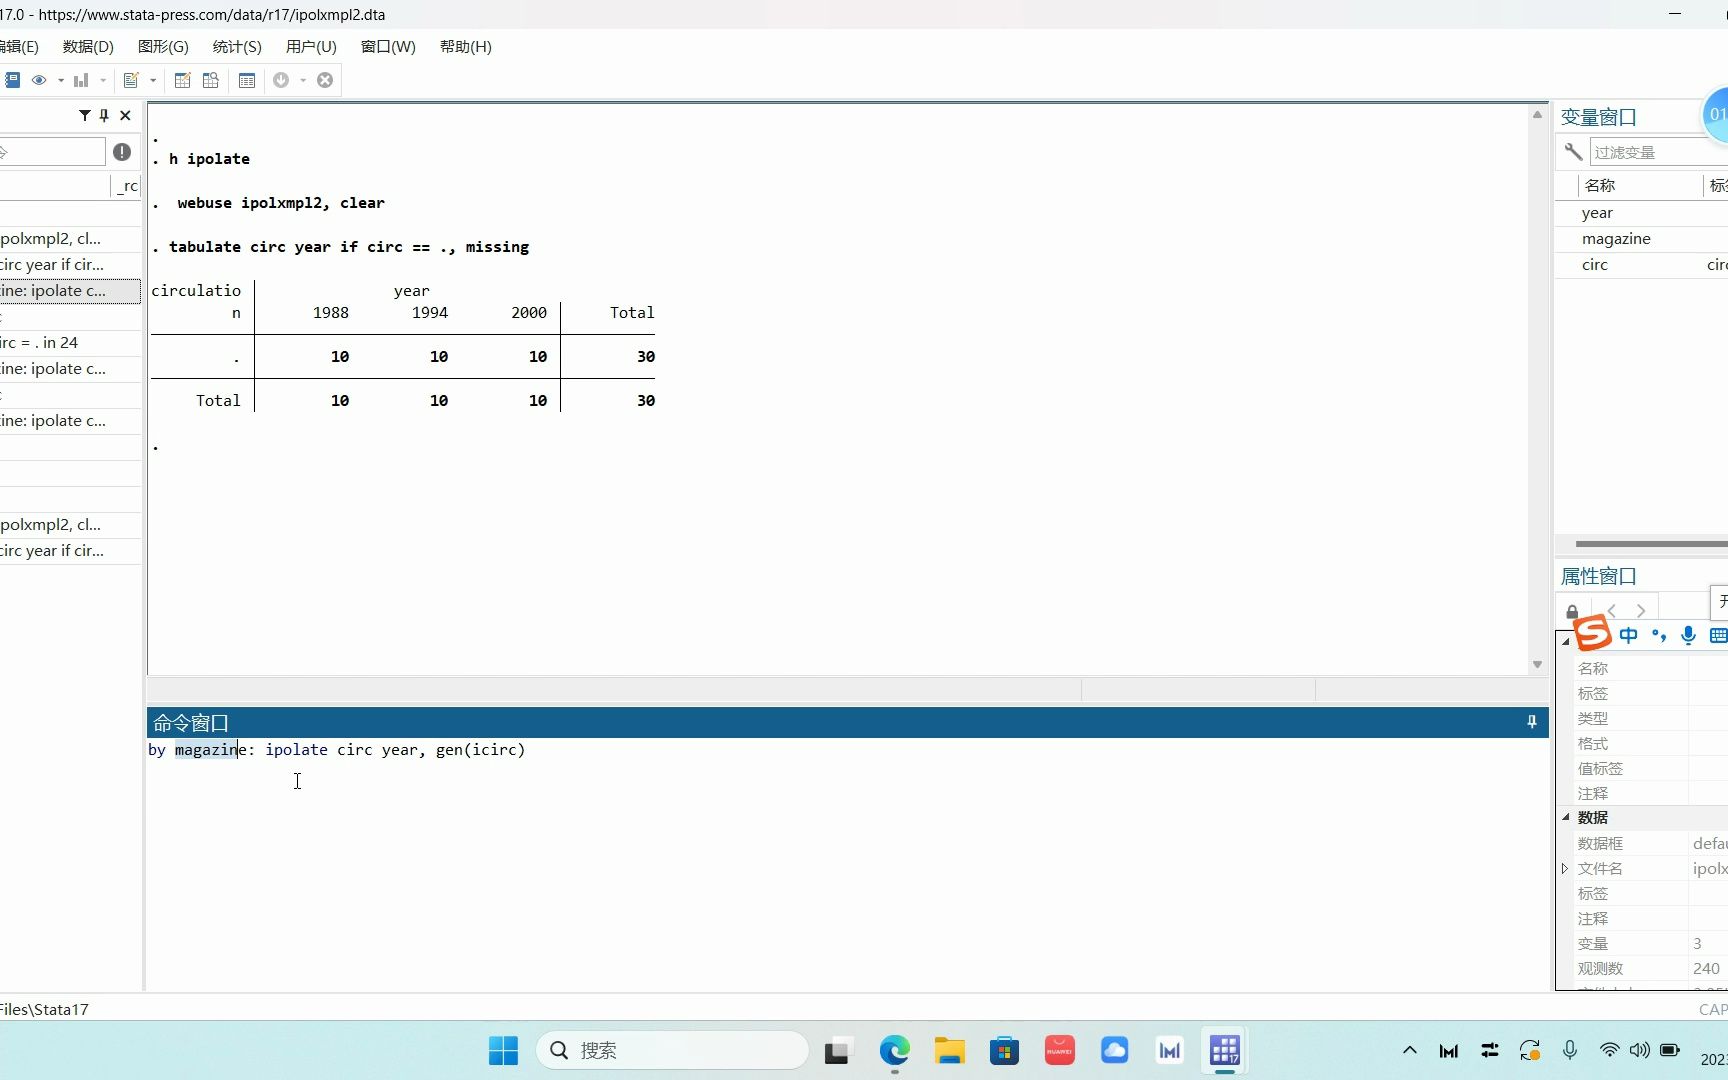Toggle the history panel filter icon
1728x1080 pixels.
coord(85,116)
